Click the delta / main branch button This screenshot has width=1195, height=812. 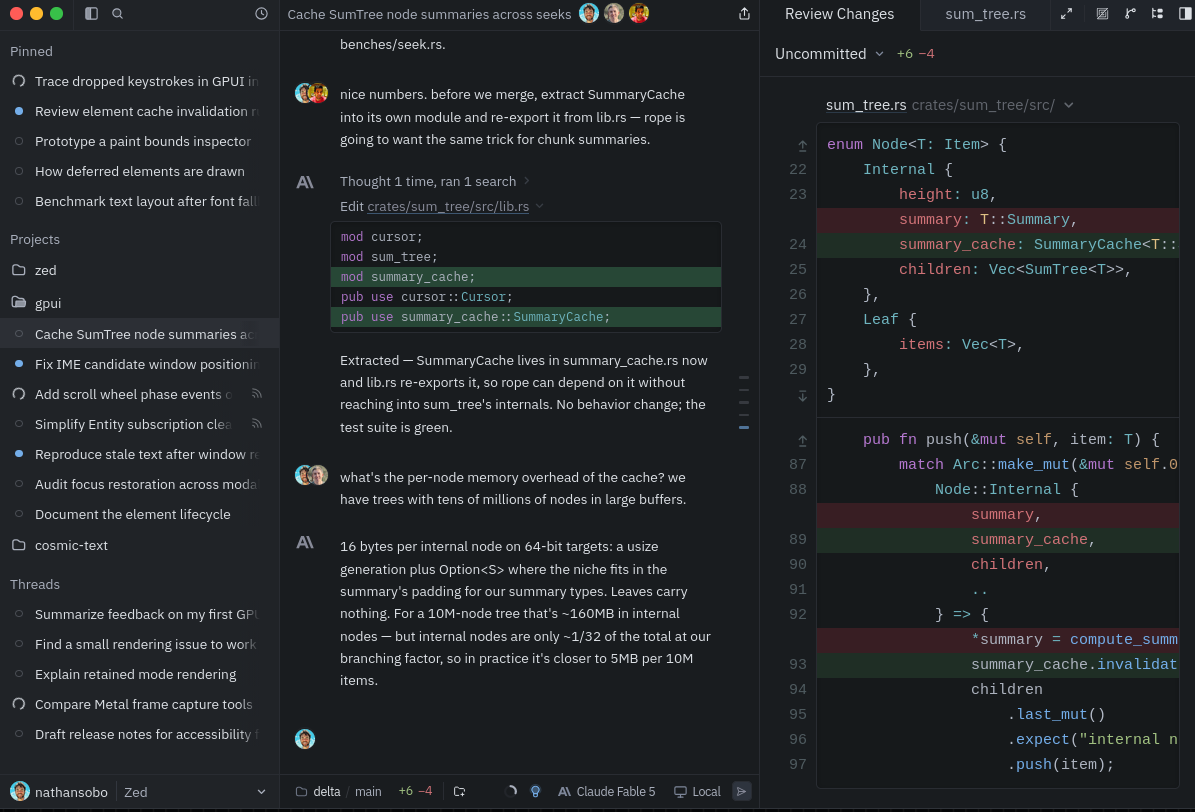tap(338, 791)
